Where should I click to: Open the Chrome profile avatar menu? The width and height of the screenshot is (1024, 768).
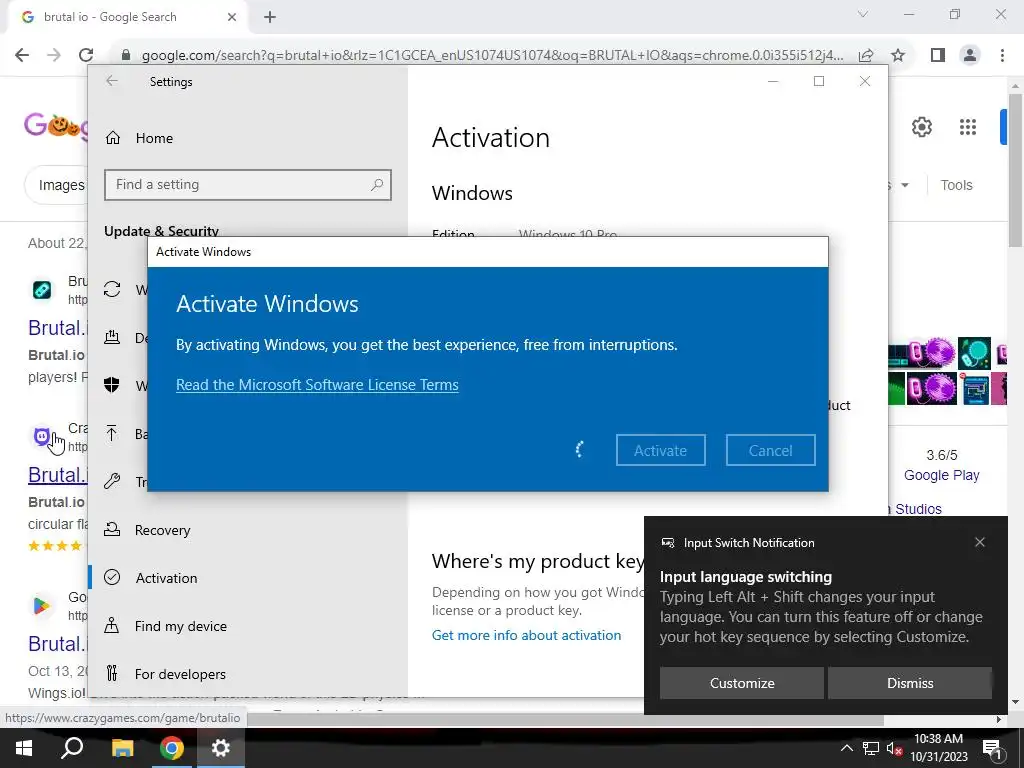[970, 56]
